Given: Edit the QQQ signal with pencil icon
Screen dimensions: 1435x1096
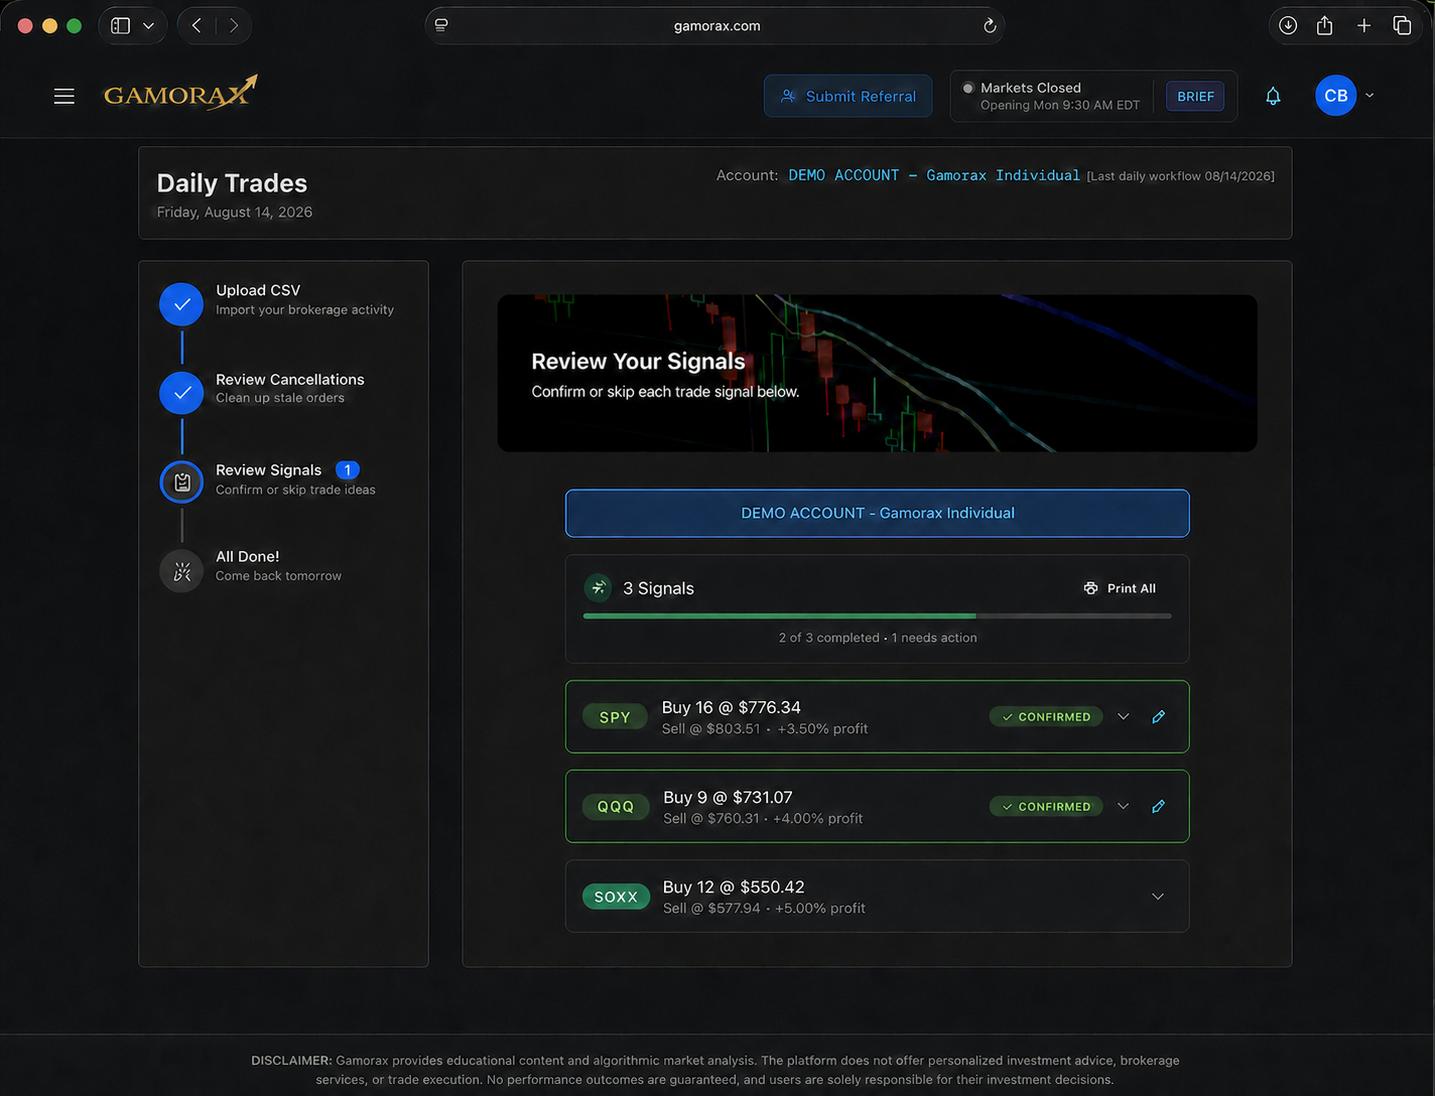Looking at the screenshot, I should [x=1158, y=806].
